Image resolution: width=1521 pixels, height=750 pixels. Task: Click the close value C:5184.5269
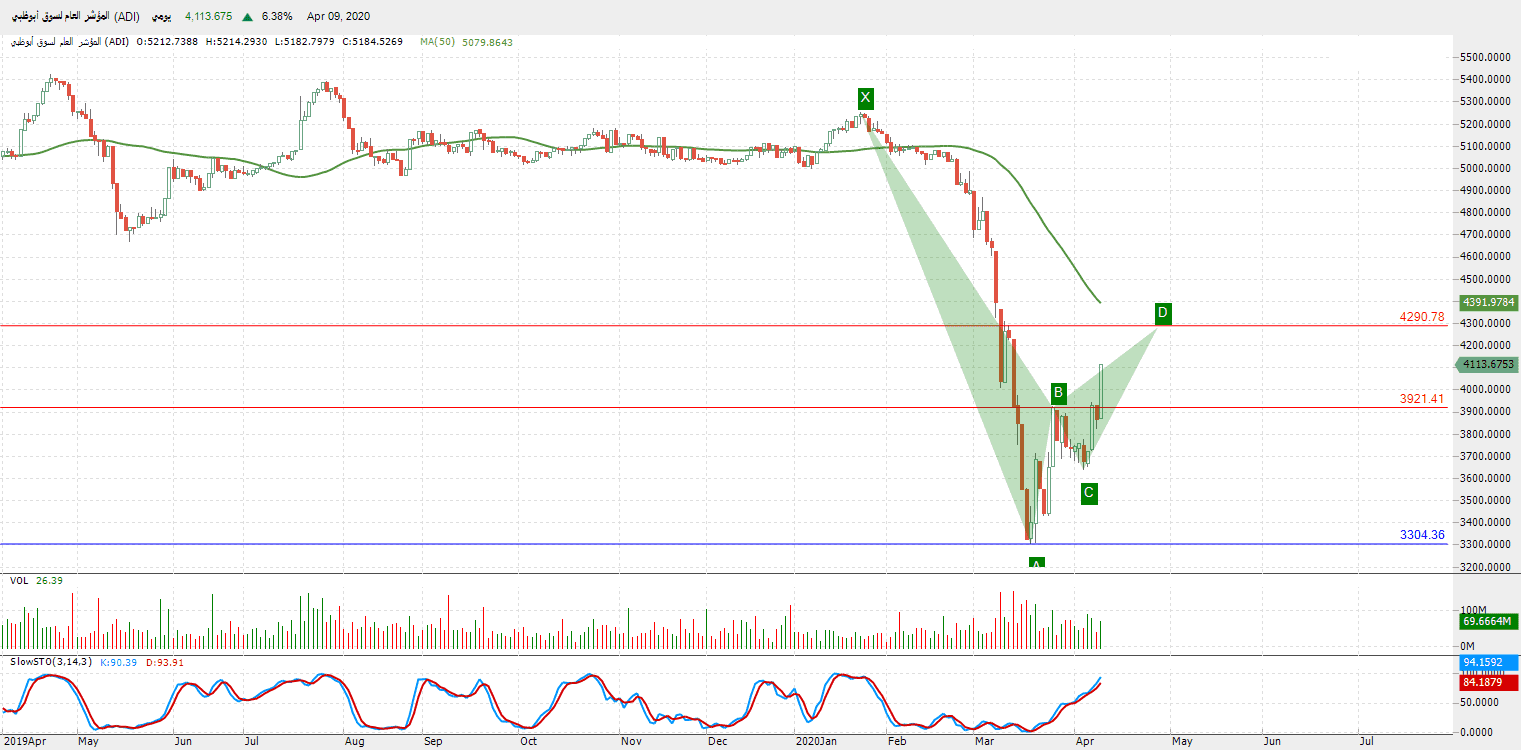pos(373,42)
